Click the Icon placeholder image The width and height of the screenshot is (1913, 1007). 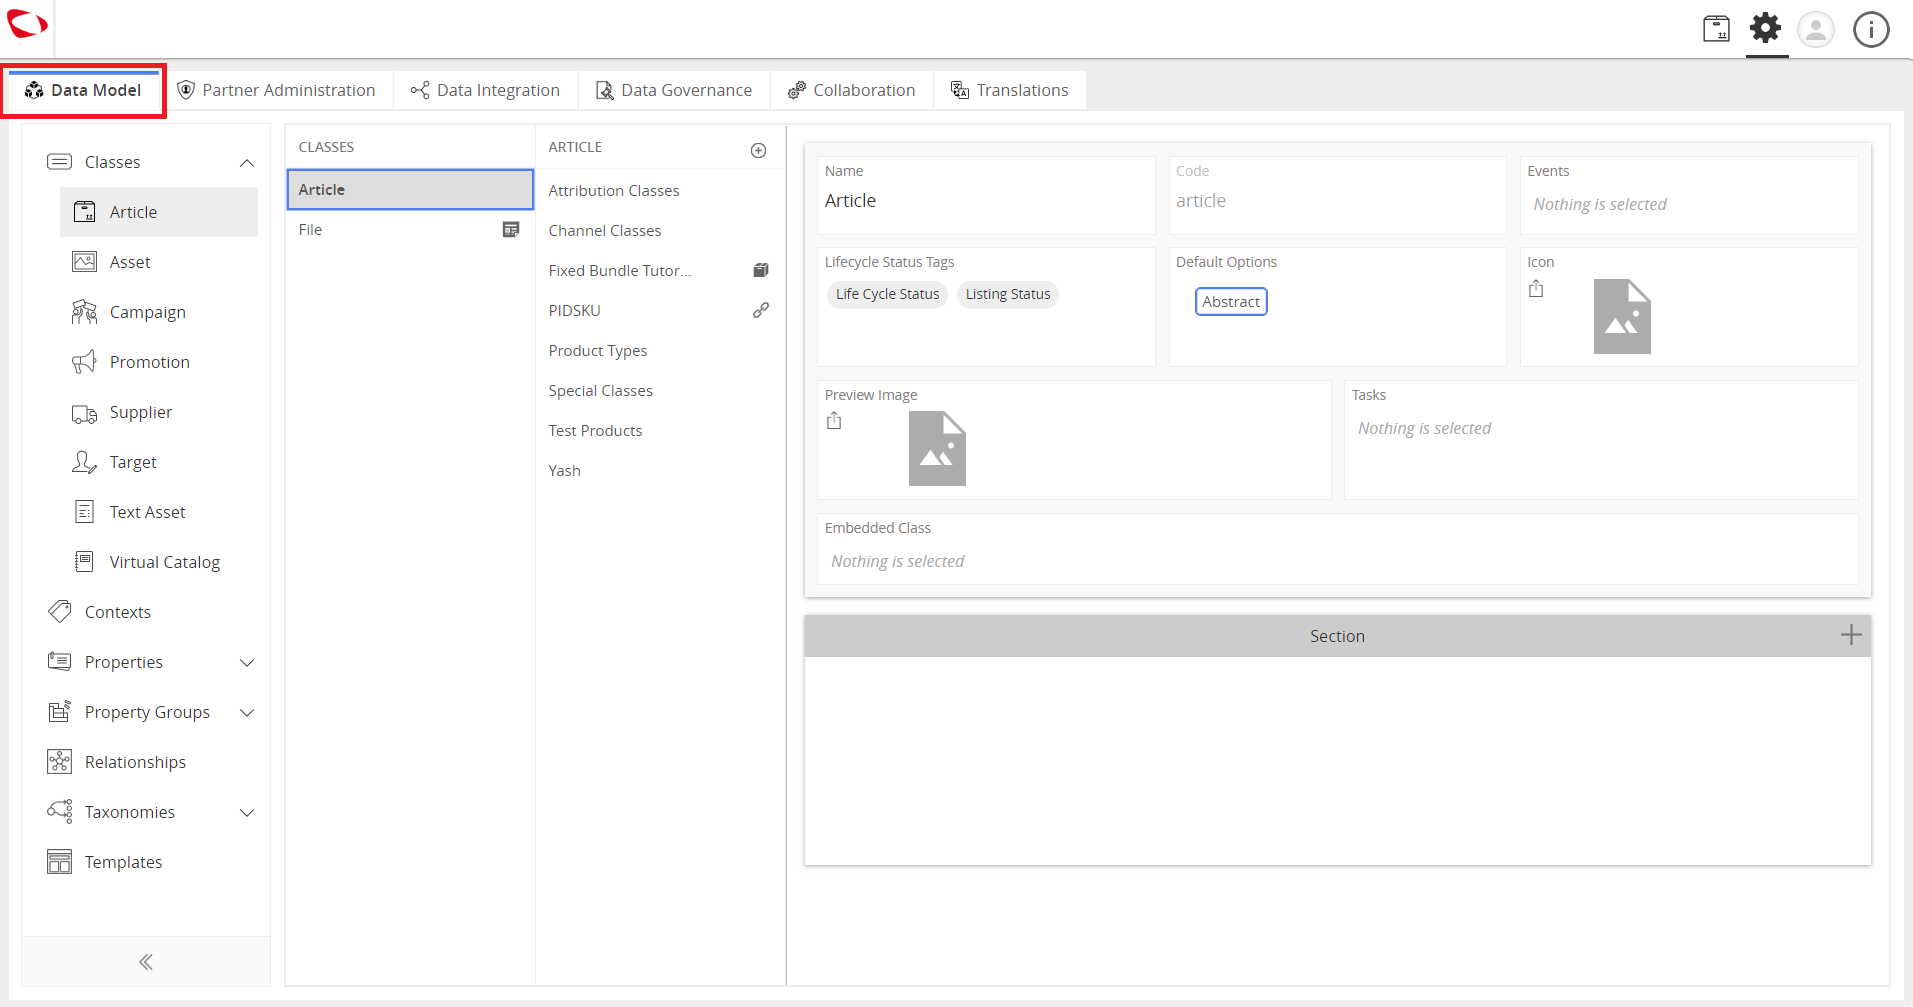(x=1622, y=316)
